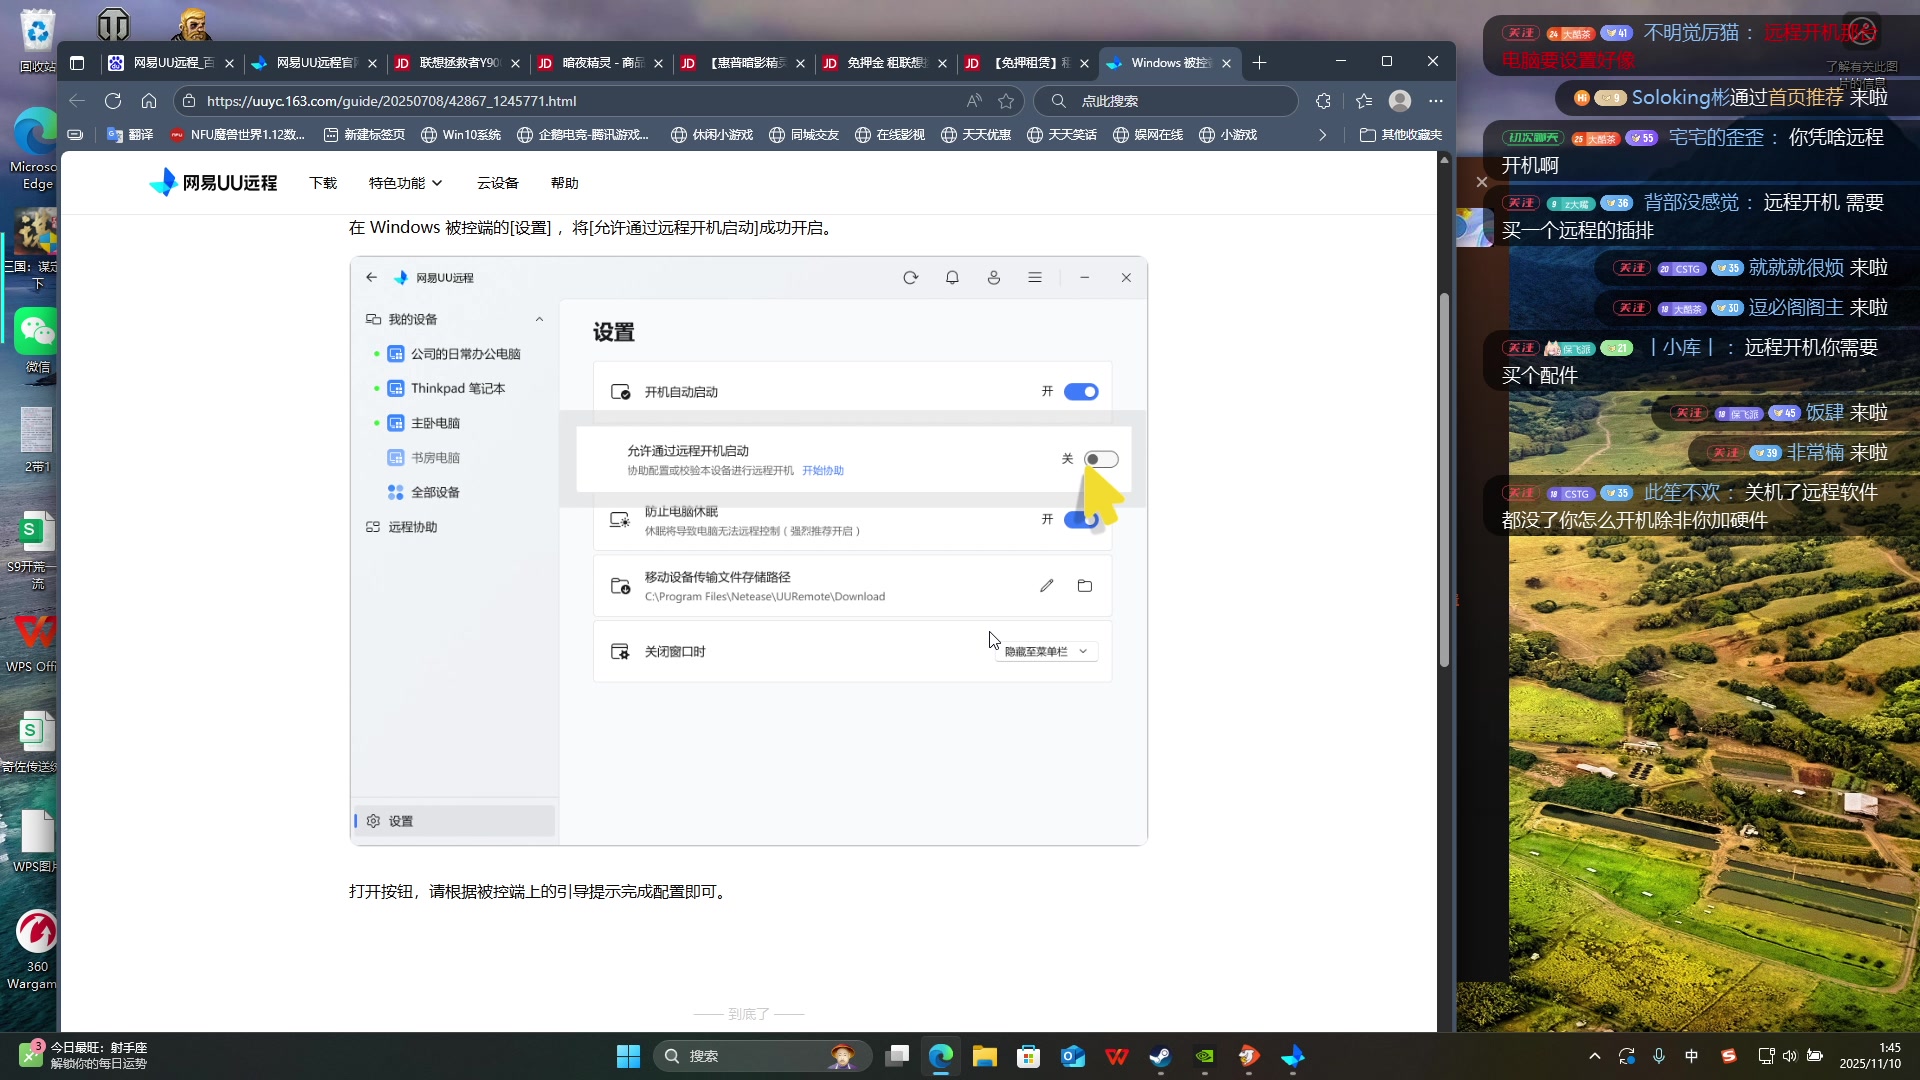This screenshot has width=1920, height=1080.
Task: Disable the 开机自动启动 toggle
Action: click(1081, 391)
